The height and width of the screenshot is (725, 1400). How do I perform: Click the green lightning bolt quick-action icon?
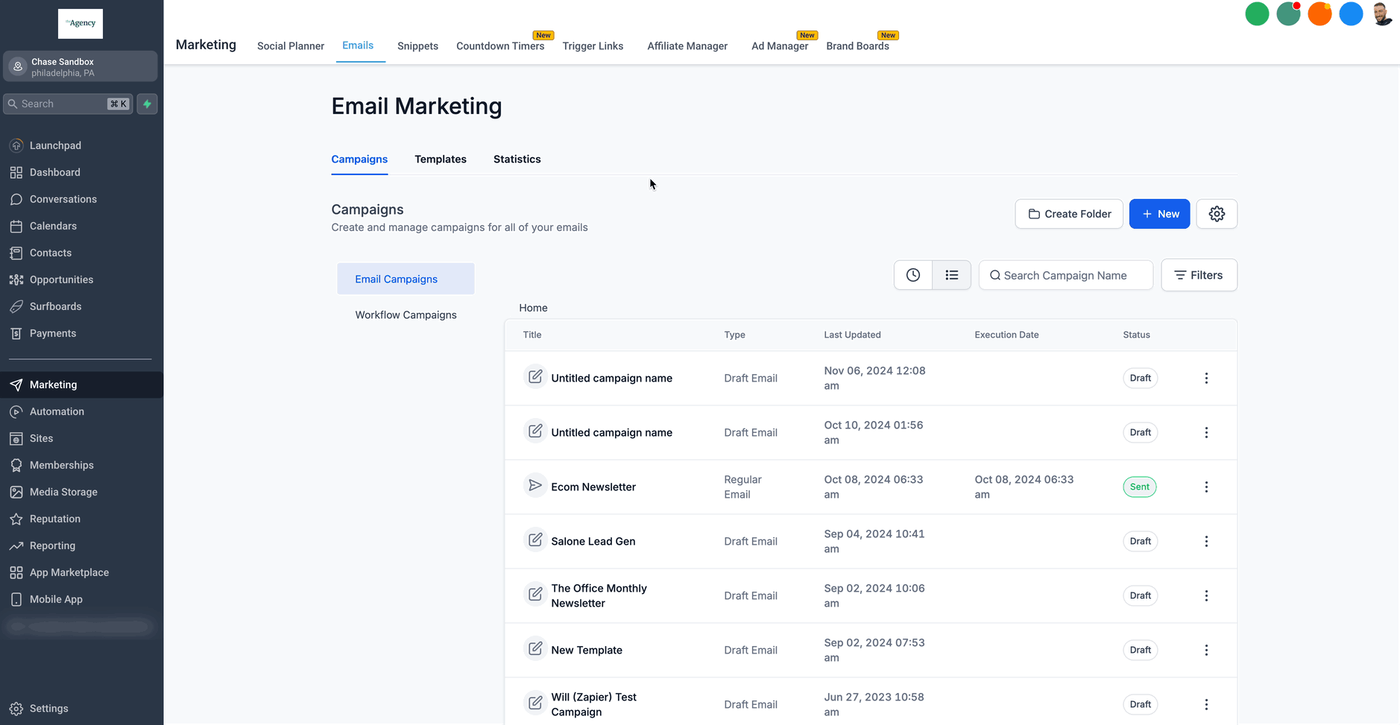pos(147,104)
